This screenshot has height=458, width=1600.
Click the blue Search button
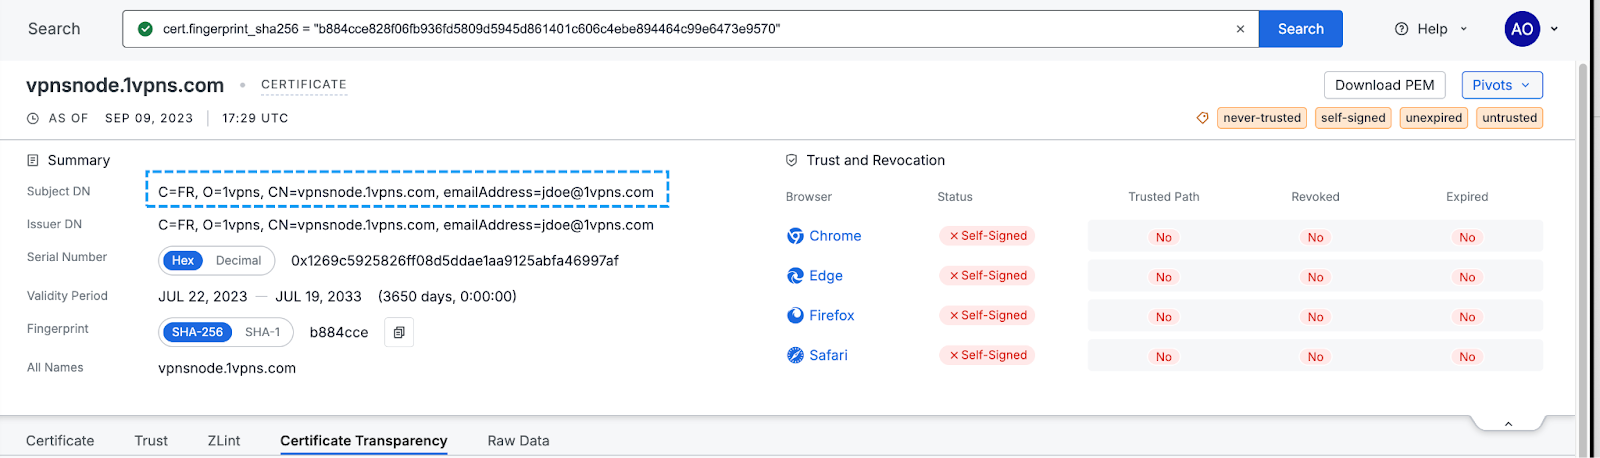pyautogui.click(x=1300, y=29)
